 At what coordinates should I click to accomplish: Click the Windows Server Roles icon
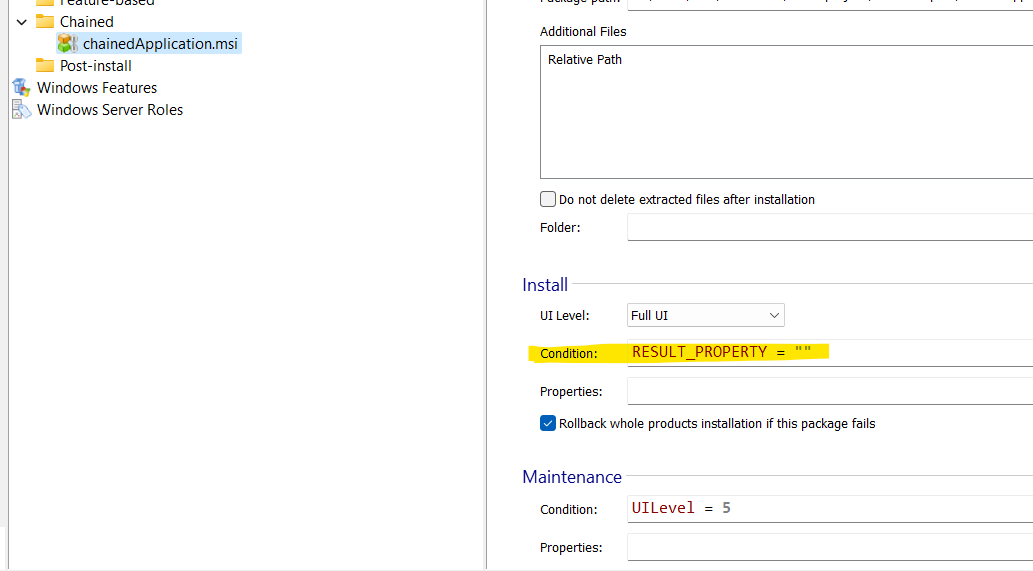tap(22, 109)
